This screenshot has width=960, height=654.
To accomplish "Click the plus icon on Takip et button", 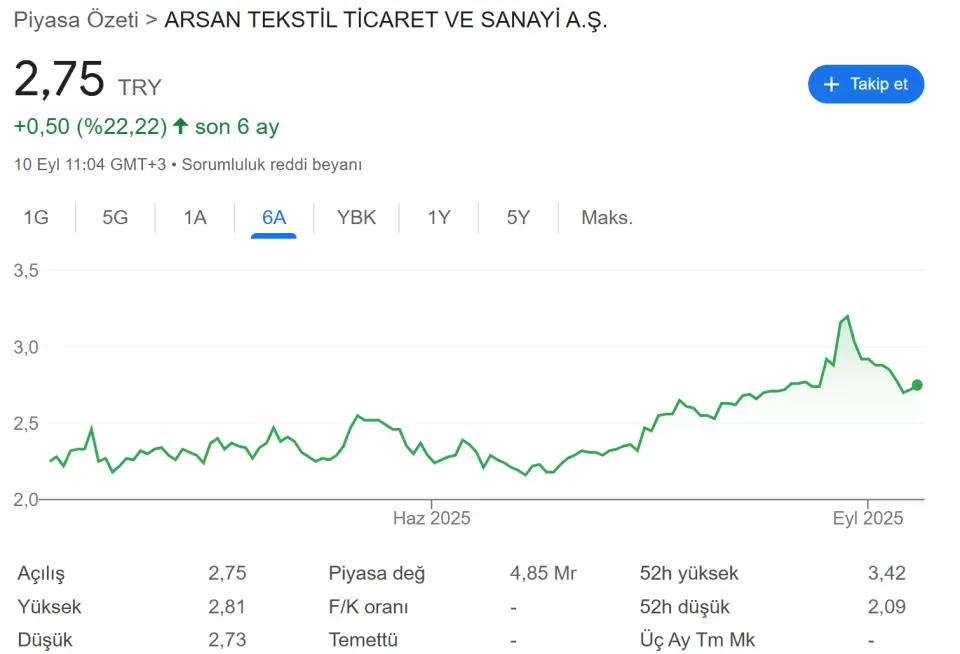I will (831, 85).
